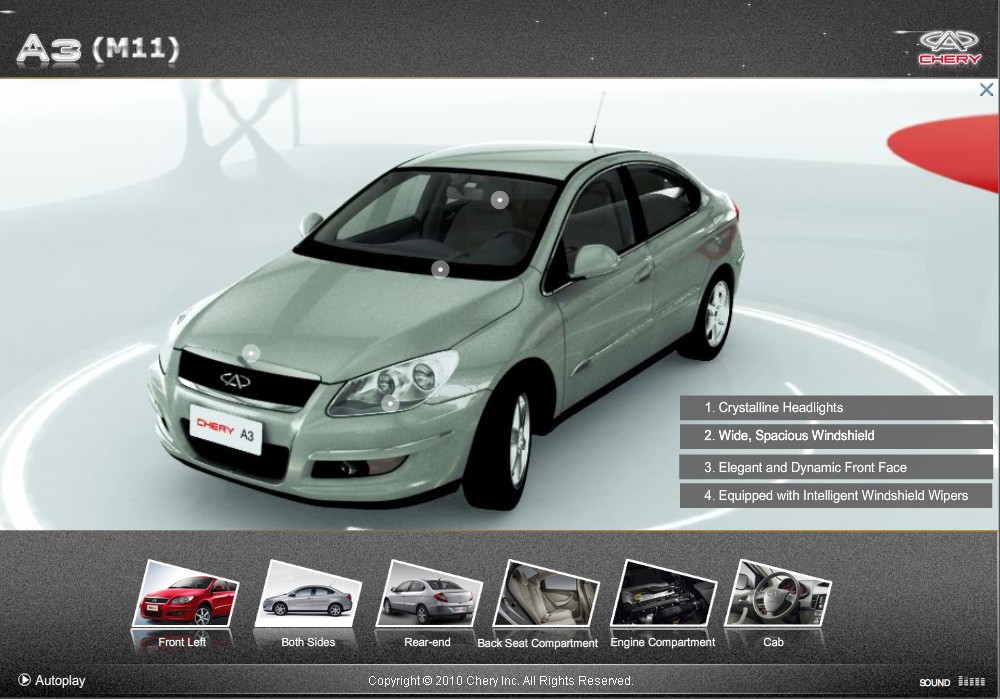Select 4. Equipped with Intelligent Windshield Wipers
This screenshot has width=1000, height=699.
point(835,496)
